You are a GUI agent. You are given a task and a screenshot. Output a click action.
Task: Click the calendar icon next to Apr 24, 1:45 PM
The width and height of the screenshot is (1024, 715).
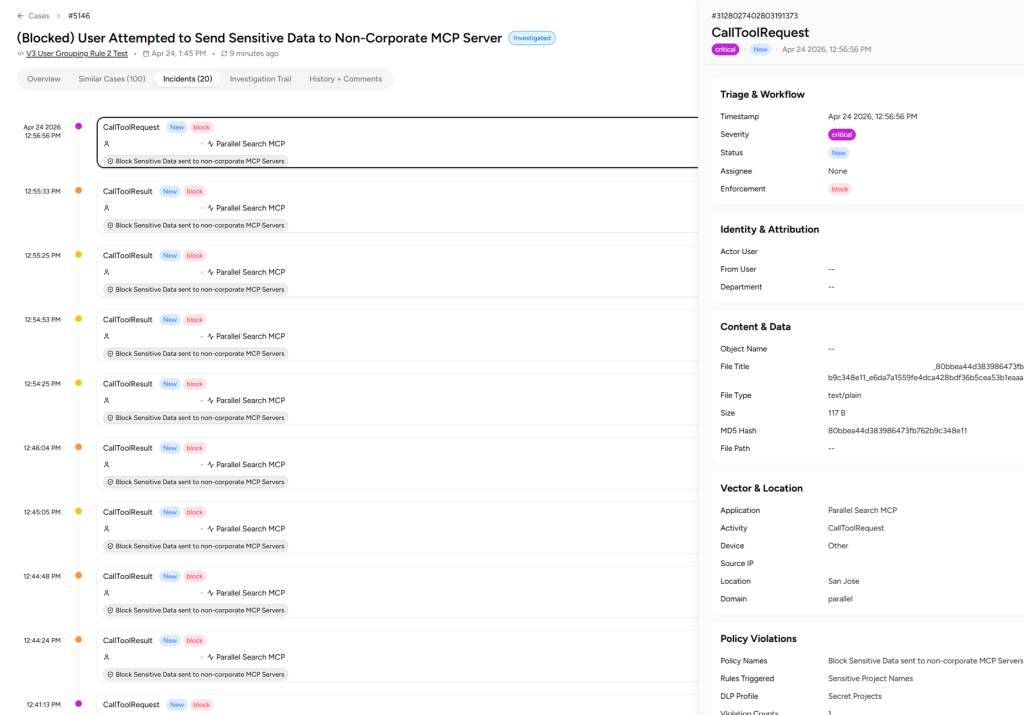(146, 54)
